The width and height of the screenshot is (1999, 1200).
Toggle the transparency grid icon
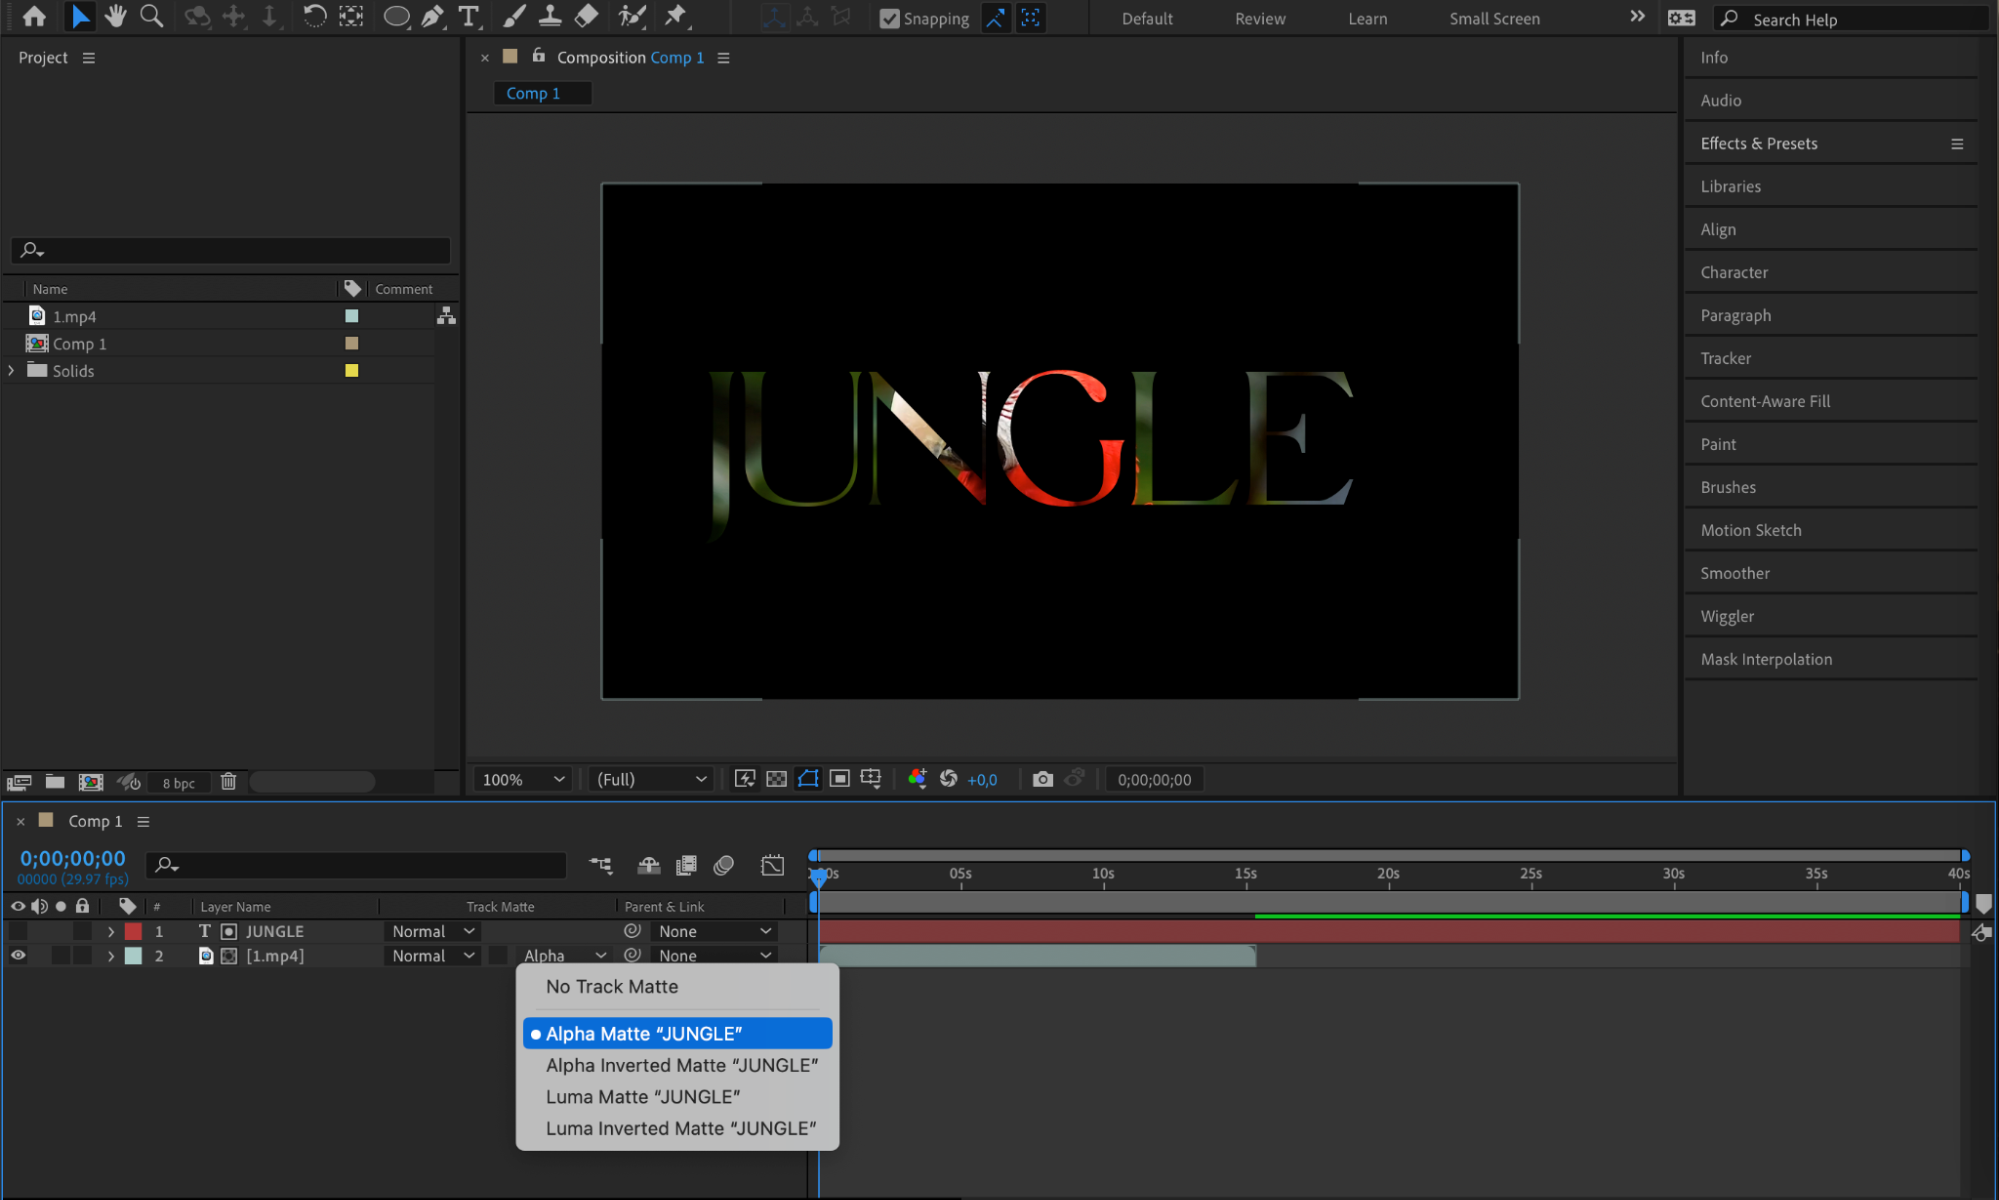[776, 779]
